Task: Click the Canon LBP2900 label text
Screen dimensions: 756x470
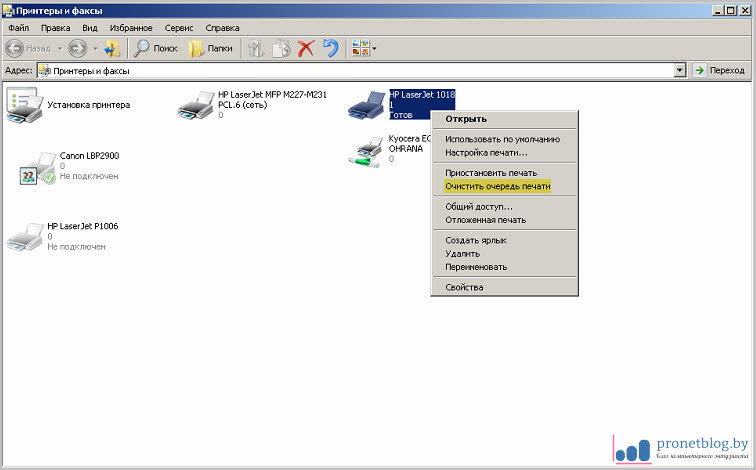Action: click(x=89, y=156)
